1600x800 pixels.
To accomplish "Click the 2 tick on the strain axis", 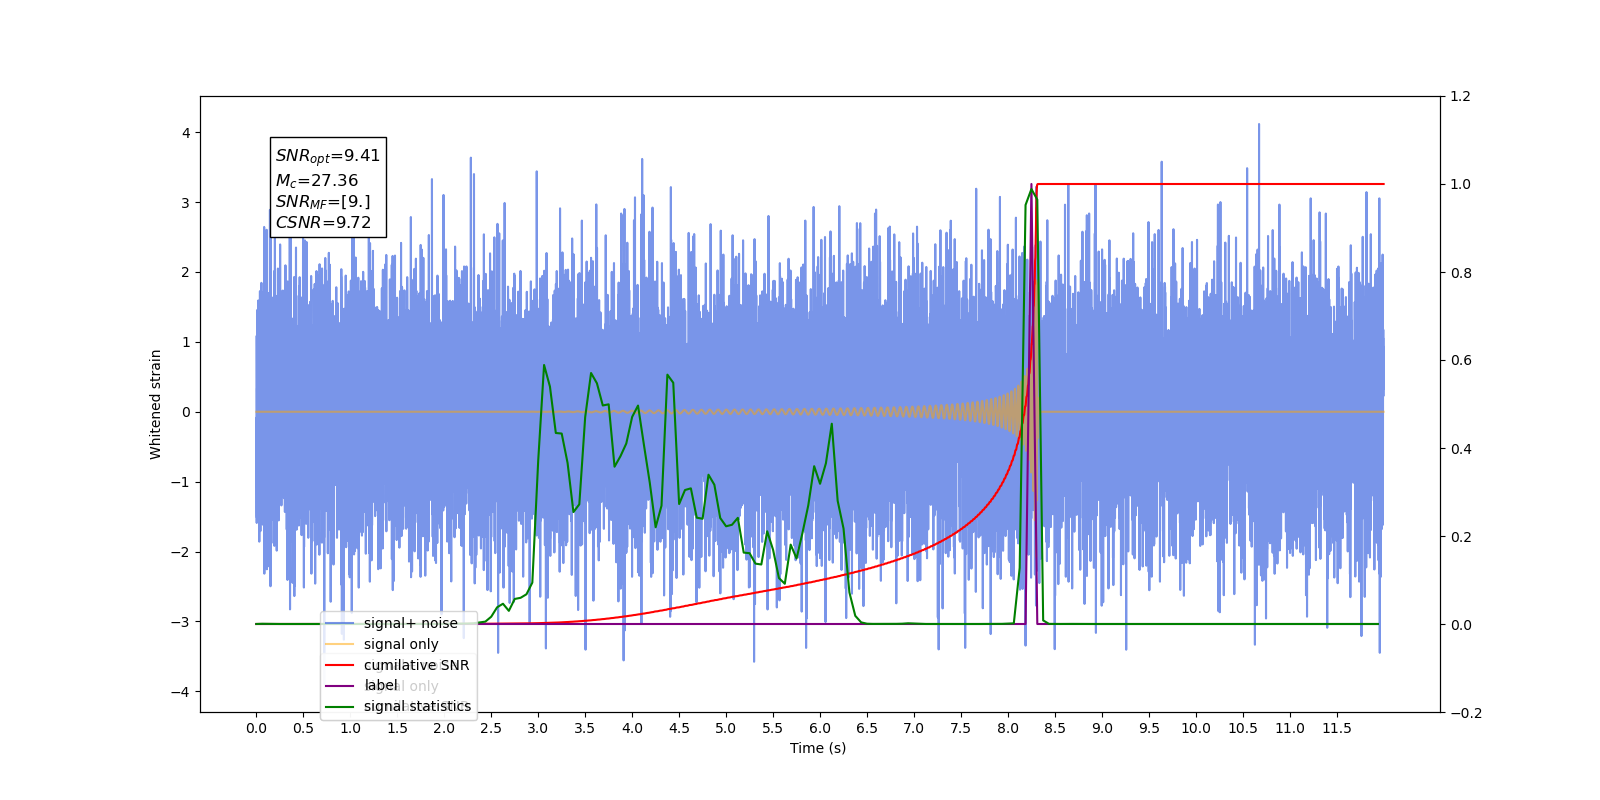I will (186, 272).
